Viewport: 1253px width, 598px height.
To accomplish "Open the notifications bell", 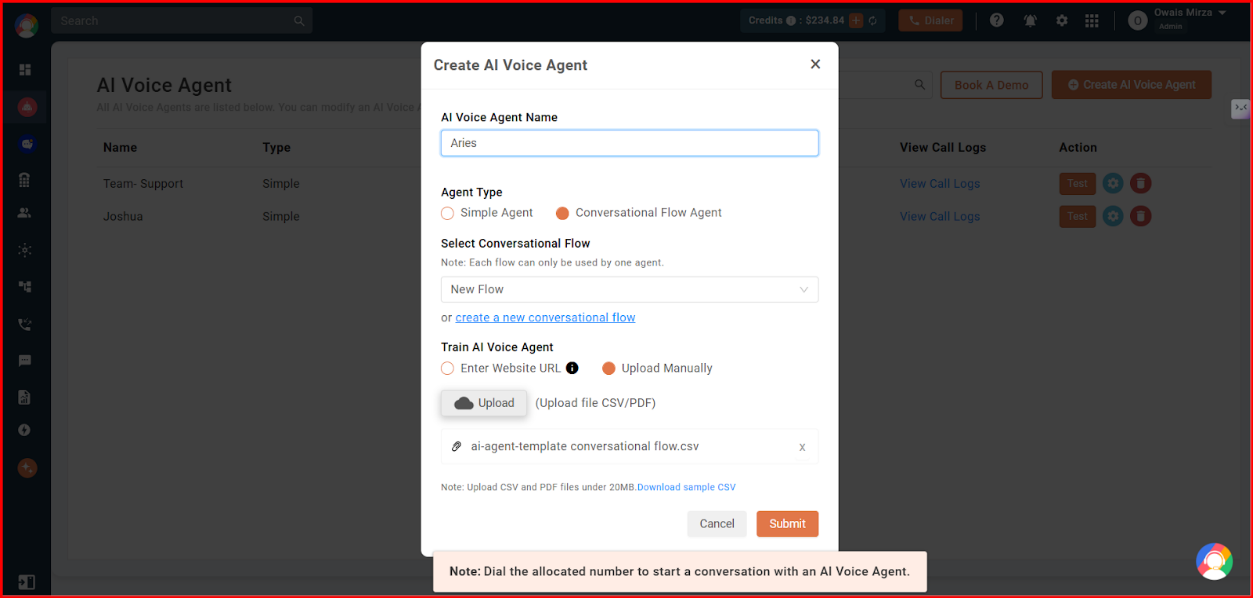I will pos(1029,20).
